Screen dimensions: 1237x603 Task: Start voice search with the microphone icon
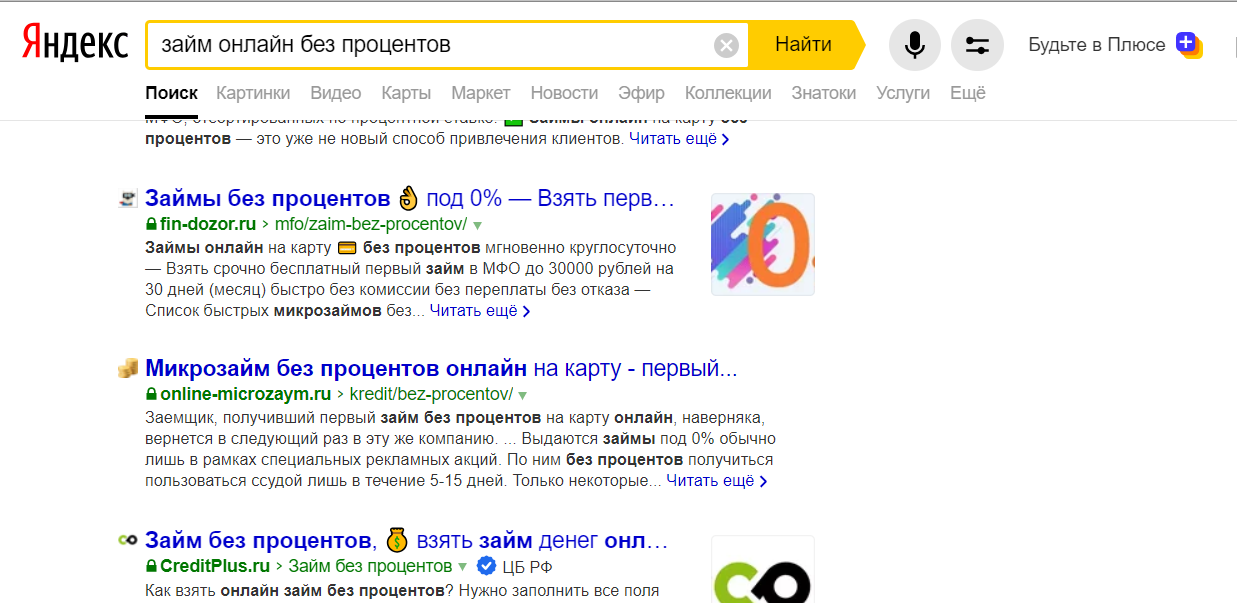(914, 45)
